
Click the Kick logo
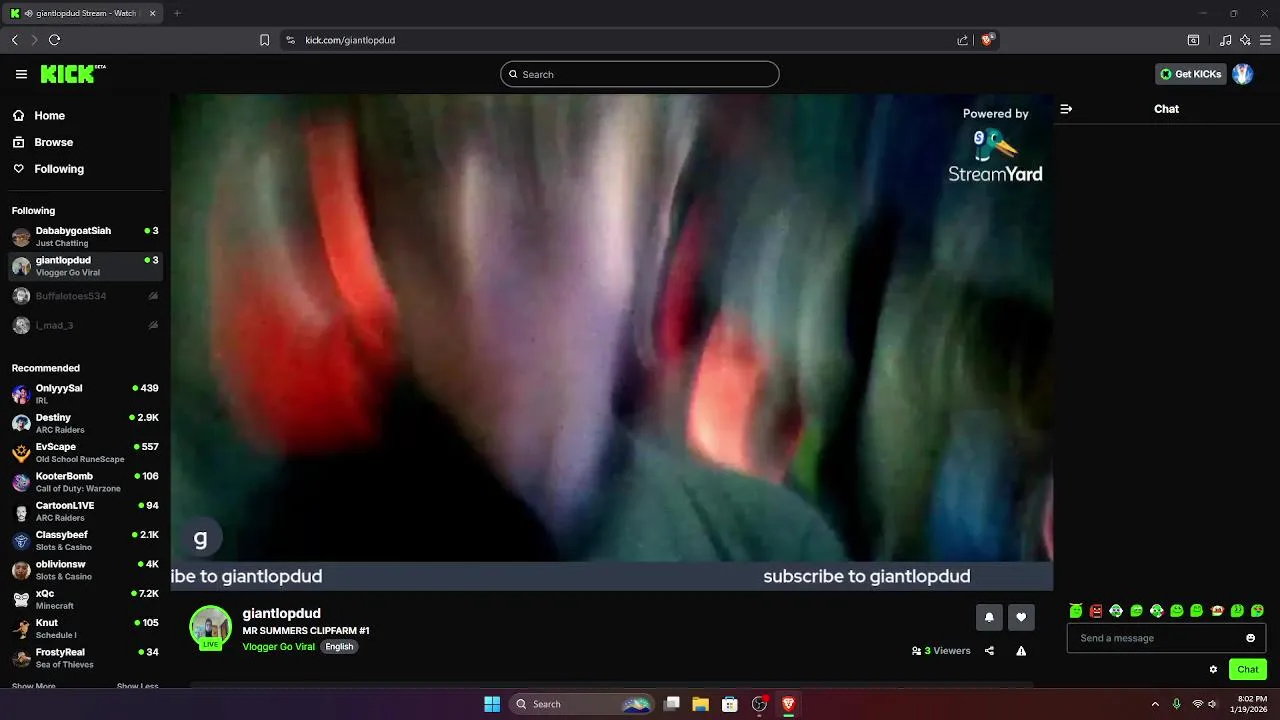[x=73, y=74]
